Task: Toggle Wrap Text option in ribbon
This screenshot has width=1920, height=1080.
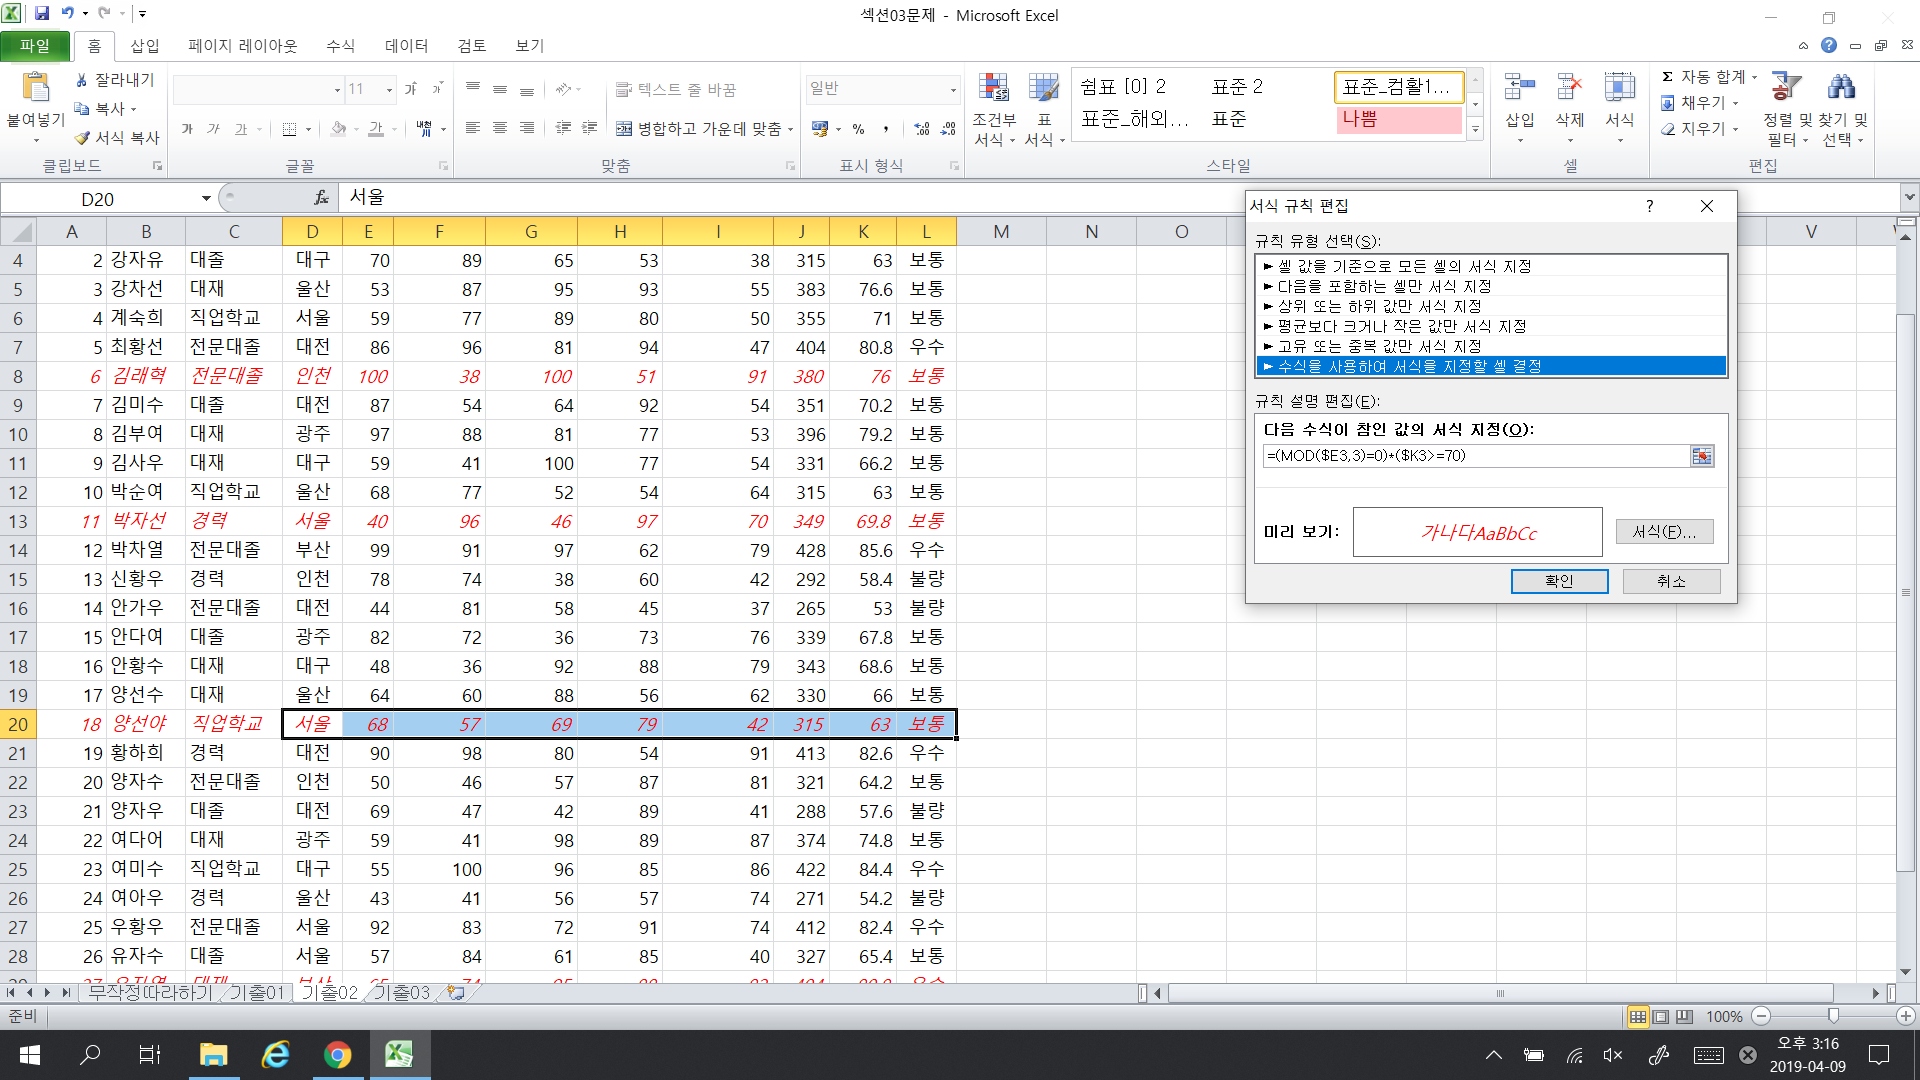Action: click(676, 90)
